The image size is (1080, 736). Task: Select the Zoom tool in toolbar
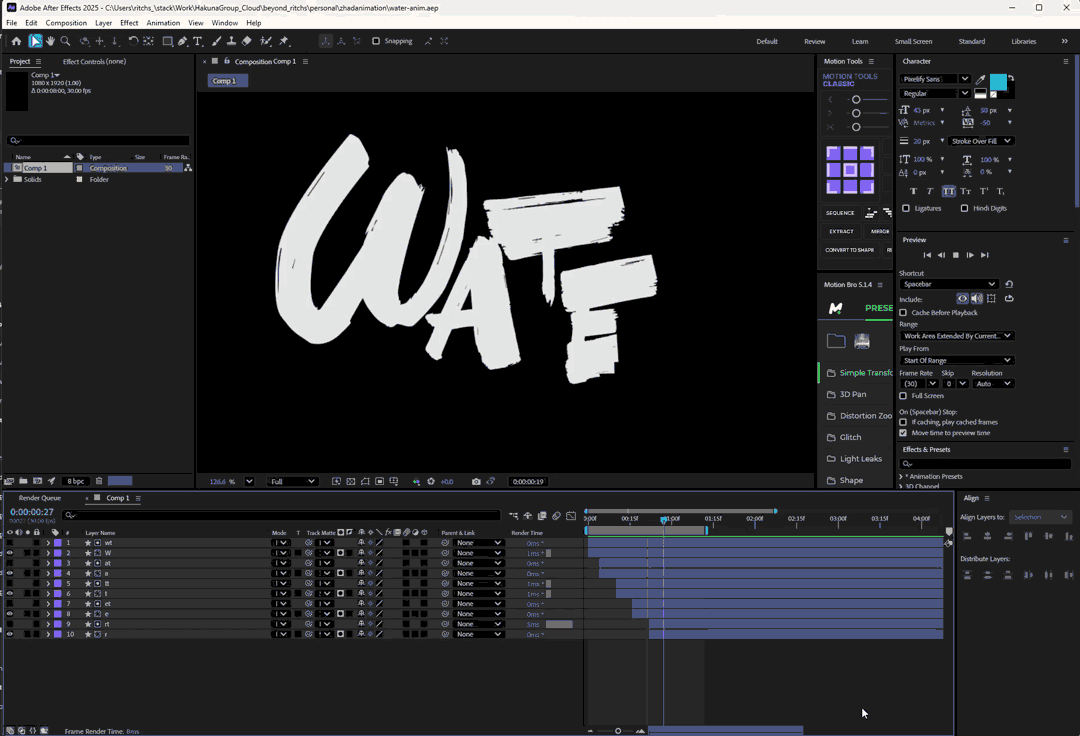pos(65,41)
